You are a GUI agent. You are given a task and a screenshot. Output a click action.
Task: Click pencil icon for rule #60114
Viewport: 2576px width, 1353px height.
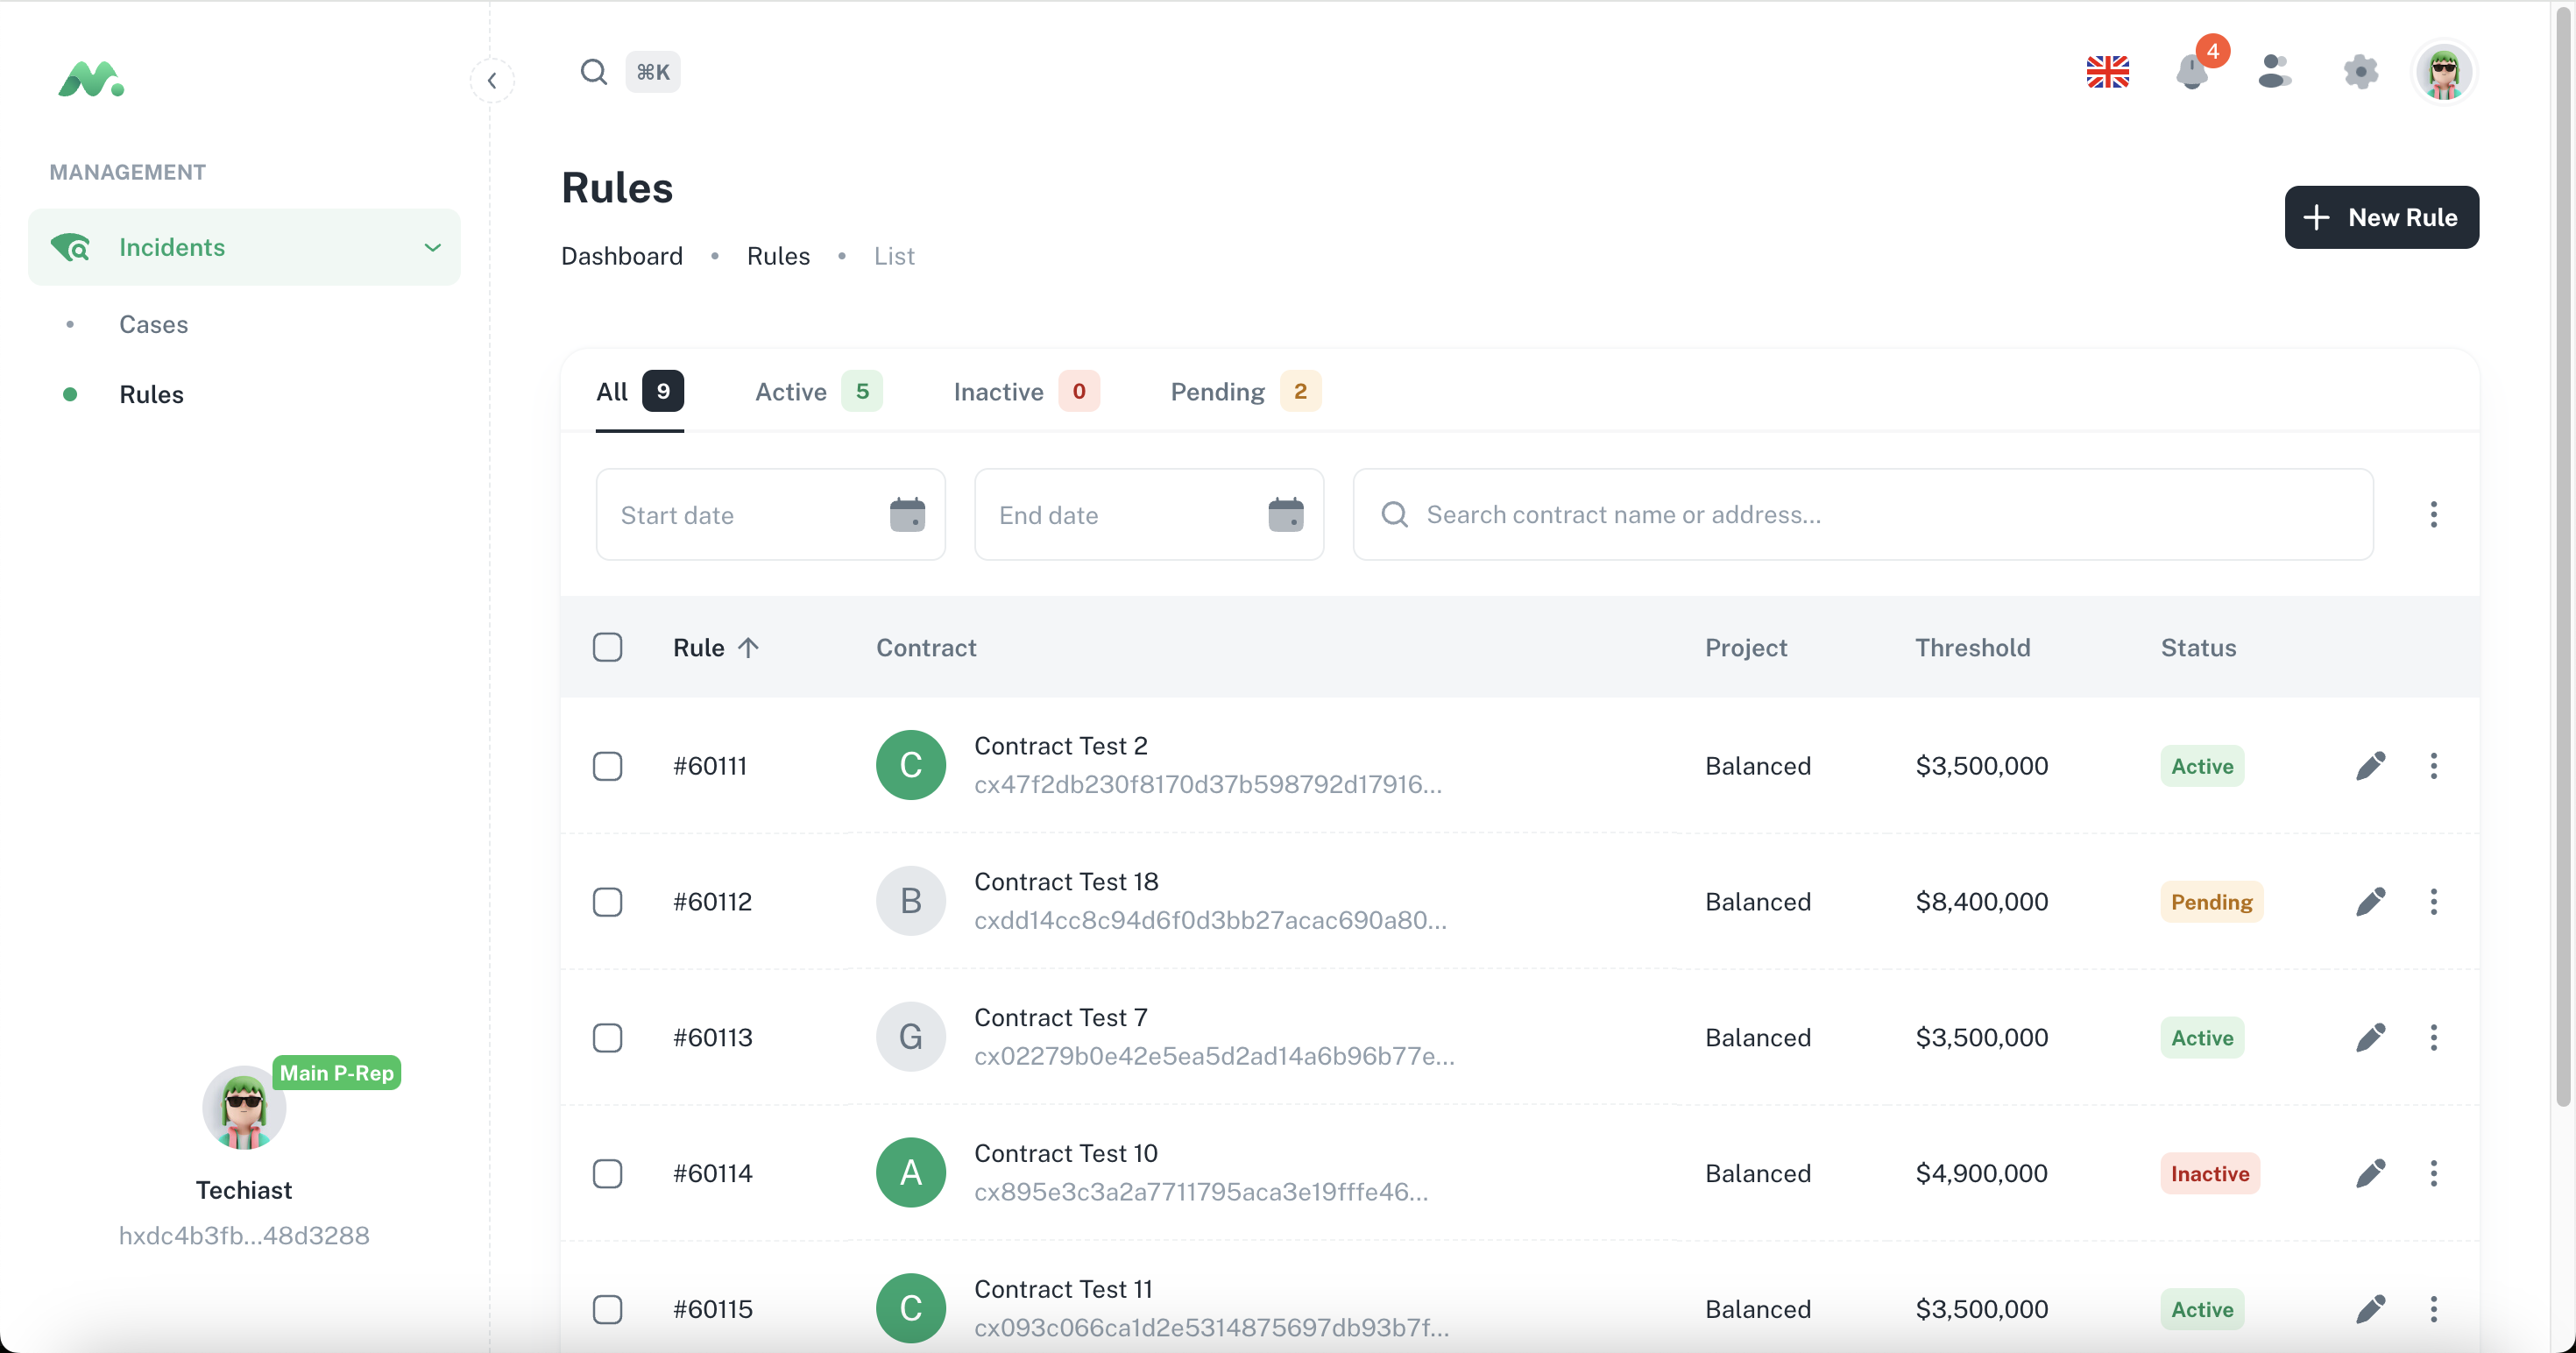coord(2370,1173)
